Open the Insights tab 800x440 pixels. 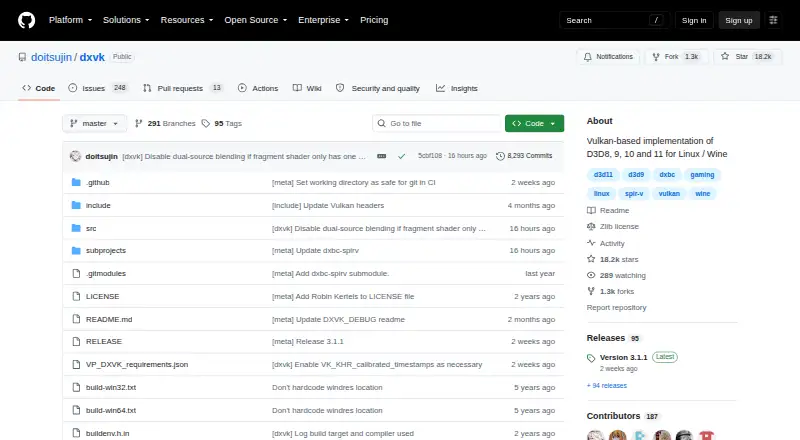pos(457,88)
